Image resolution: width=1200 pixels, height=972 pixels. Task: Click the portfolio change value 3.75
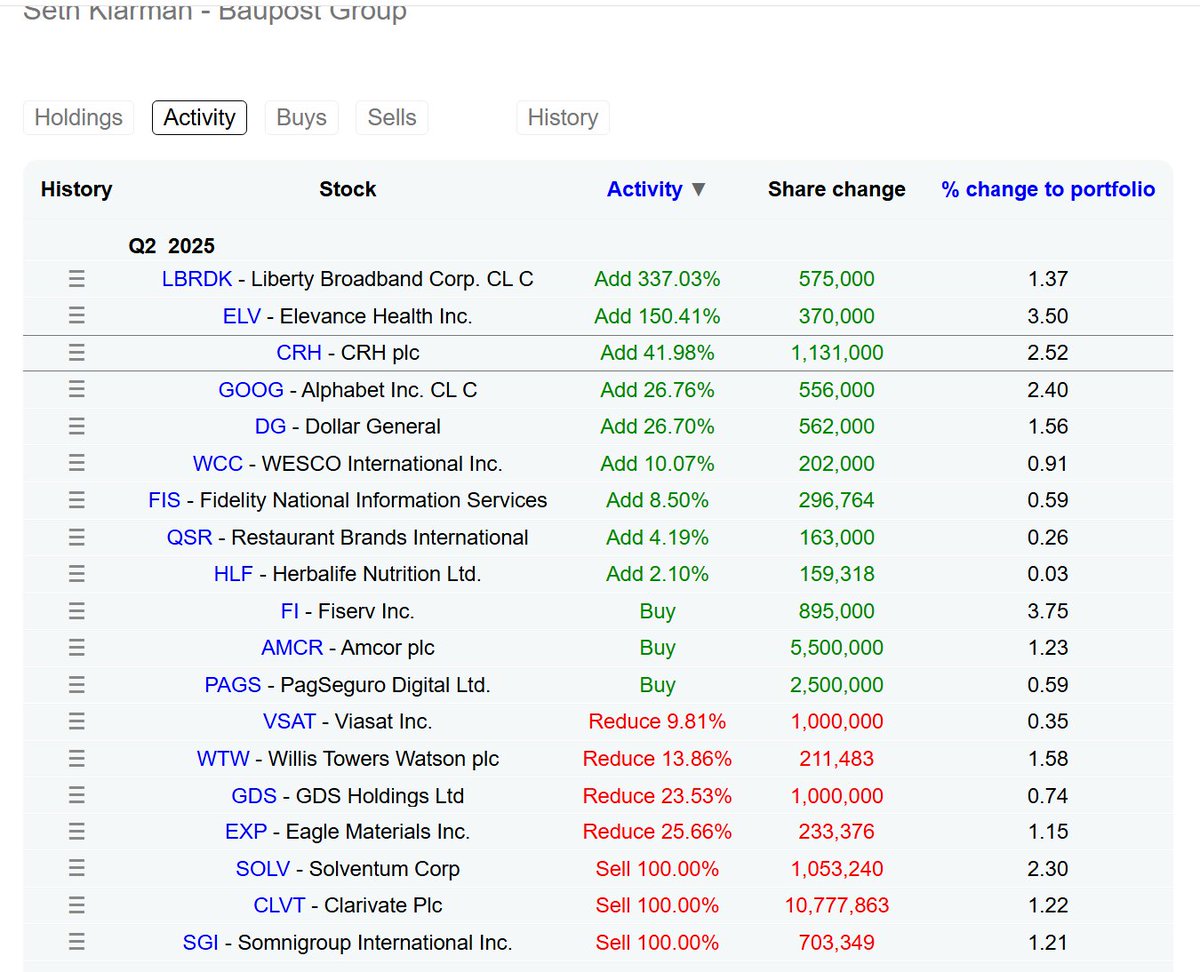pos(1048,611)
